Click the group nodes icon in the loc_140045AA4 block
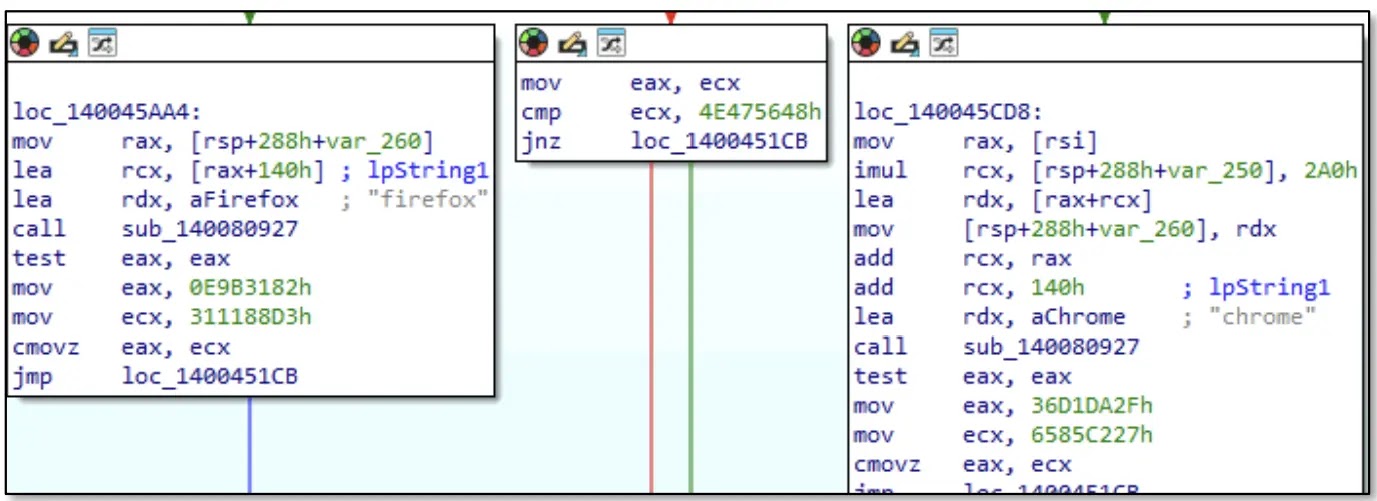 [x=101, y=44]
